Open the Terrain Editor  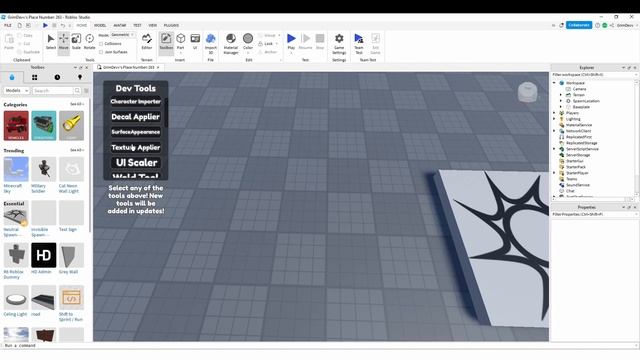(x=147, y=42)
